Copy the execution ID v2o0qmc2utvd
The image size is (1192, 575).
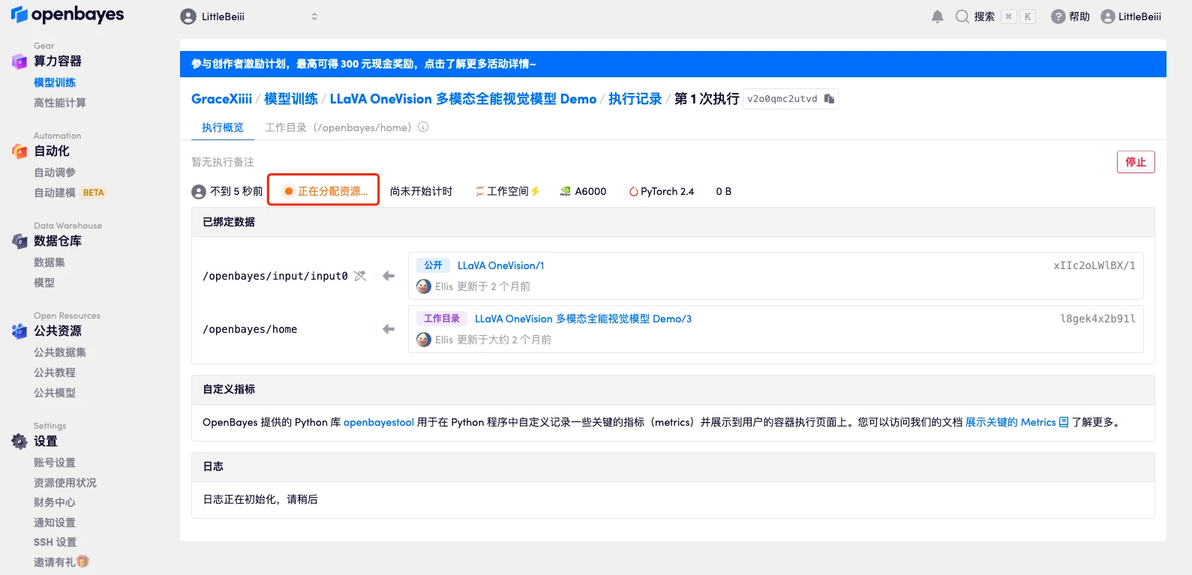(x=830, y=99)
